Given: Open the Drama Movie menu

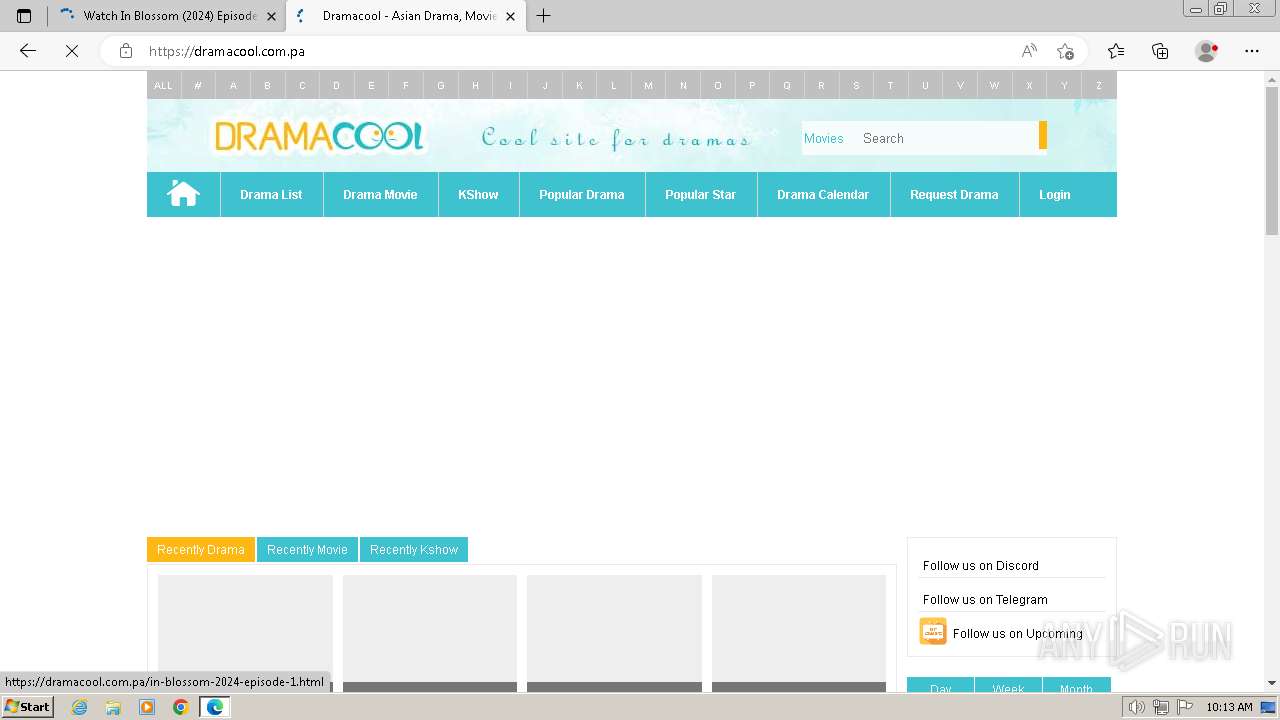Looking at the screenshot, I should pyautogui.click(x=380, y=194).
